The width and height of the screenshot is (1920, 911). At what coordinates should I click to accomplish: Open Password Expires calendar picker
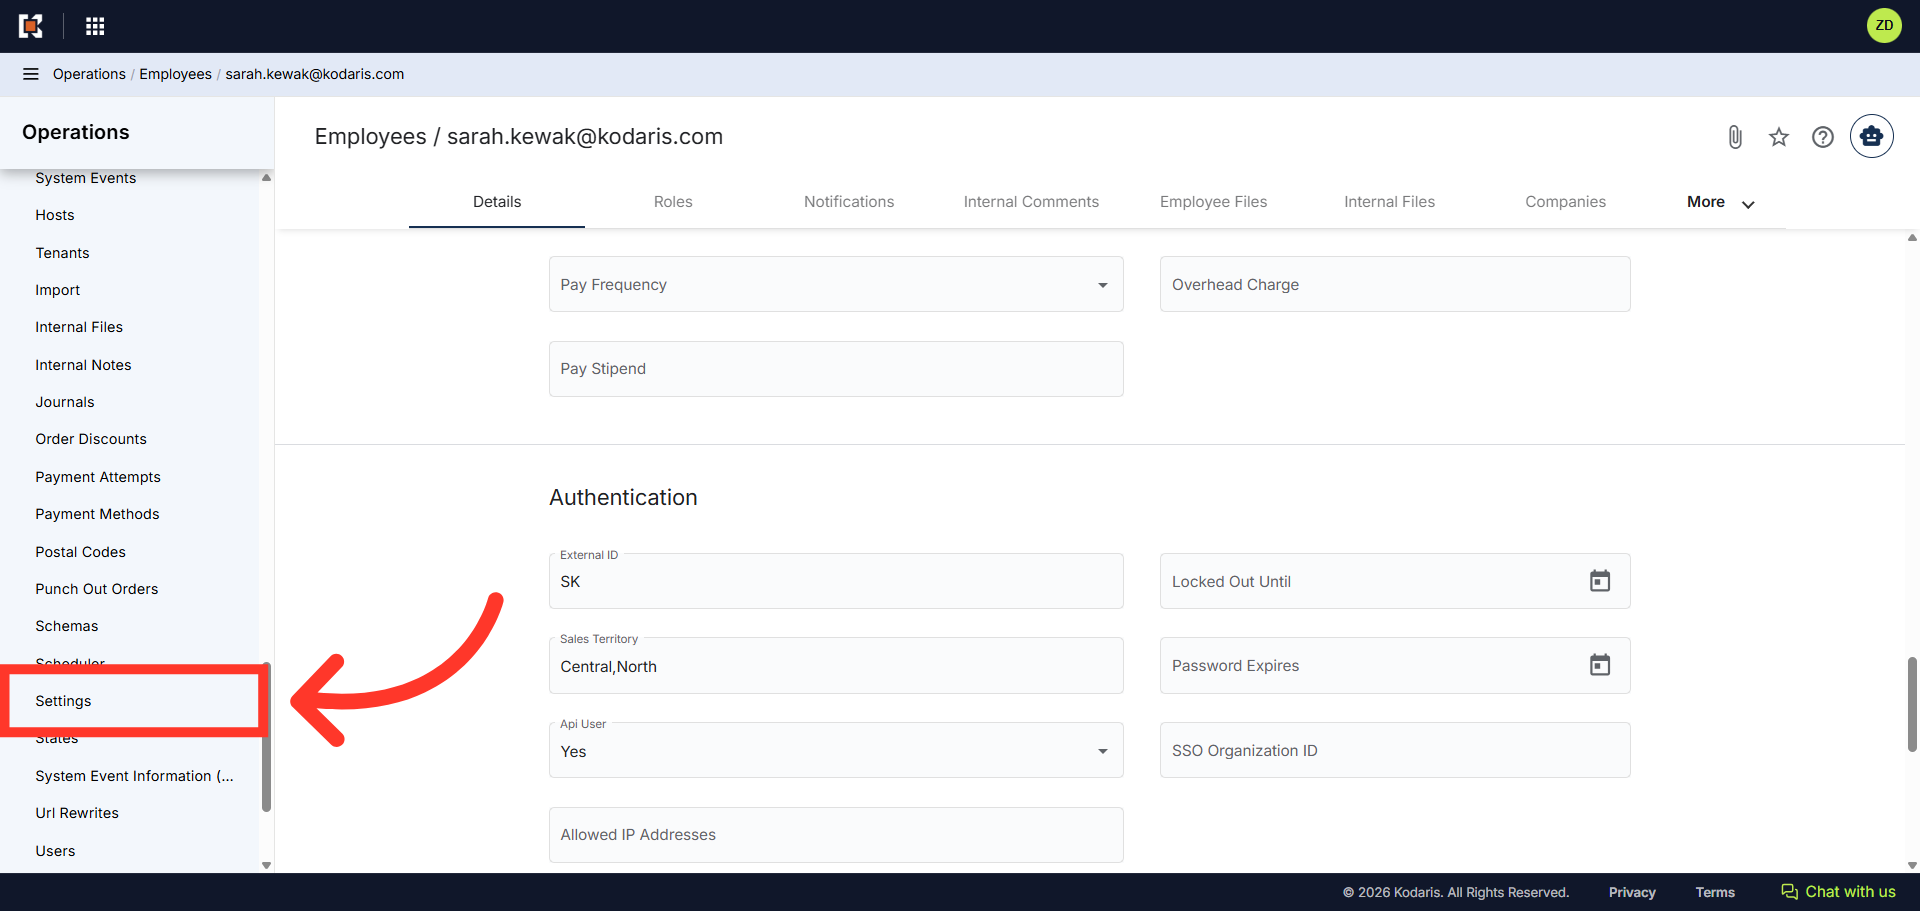coord(1600,665)
